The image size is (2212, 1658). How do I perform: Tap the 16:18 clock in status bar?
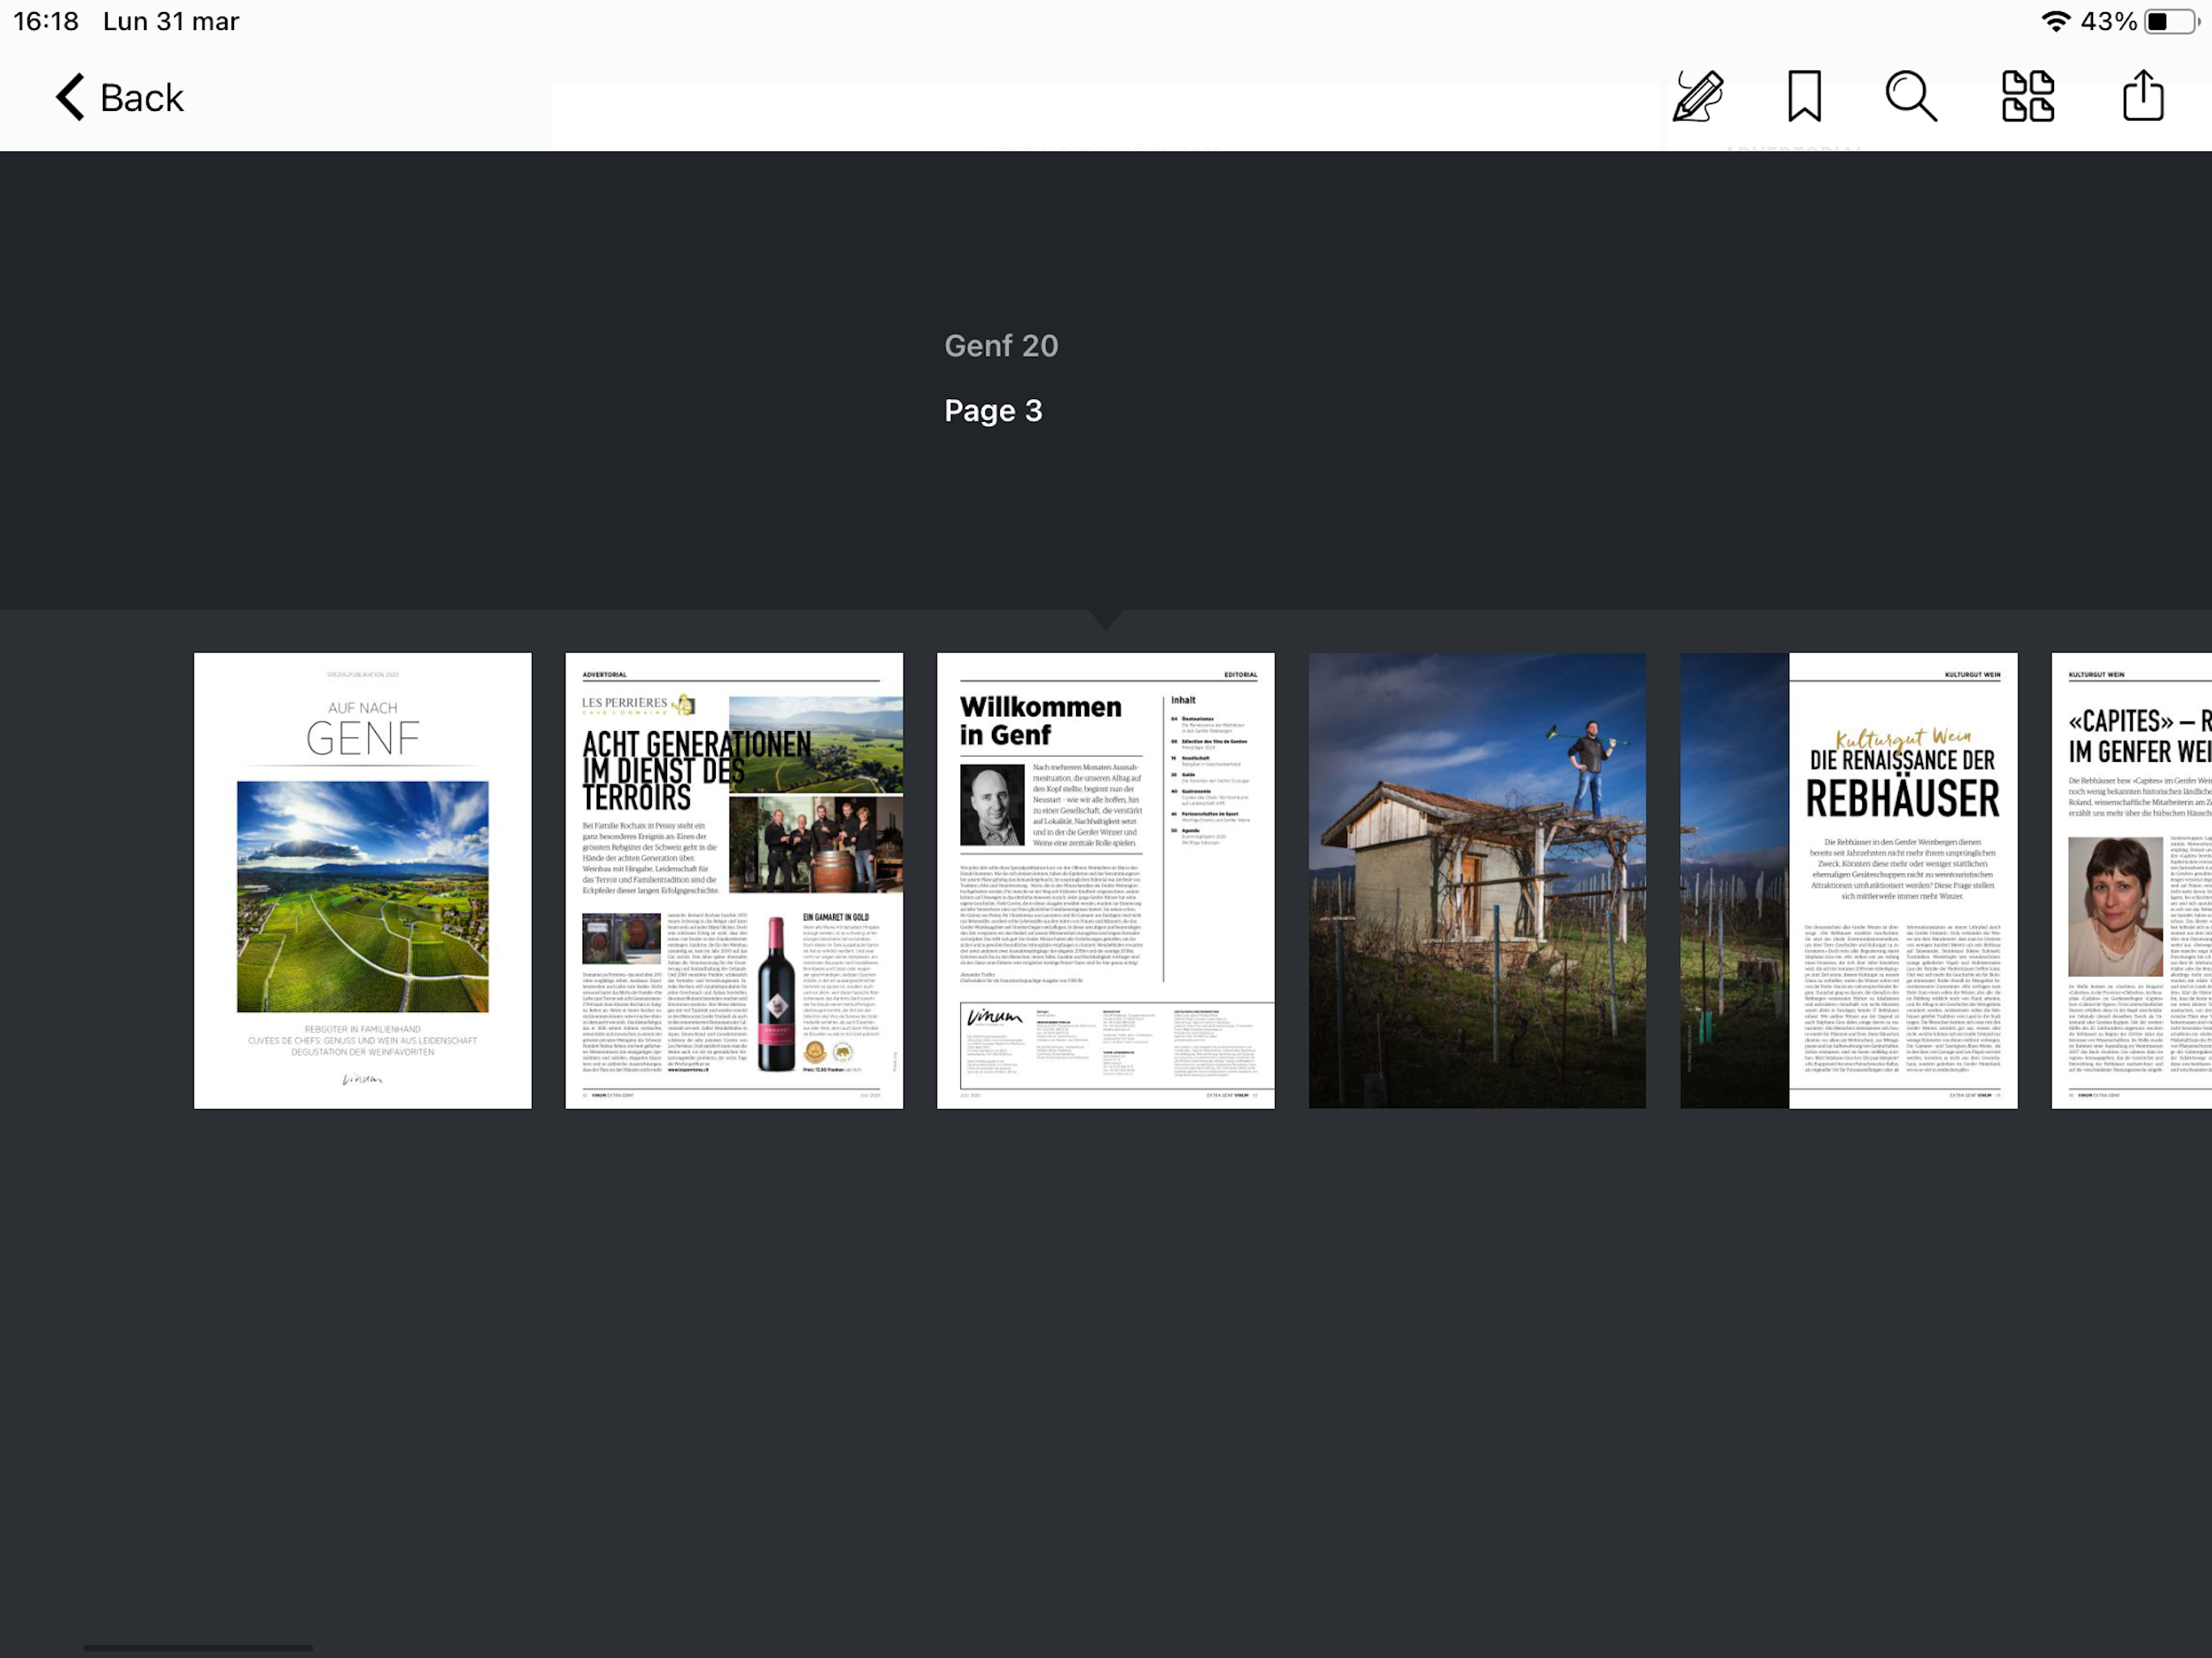coord(46,21)
